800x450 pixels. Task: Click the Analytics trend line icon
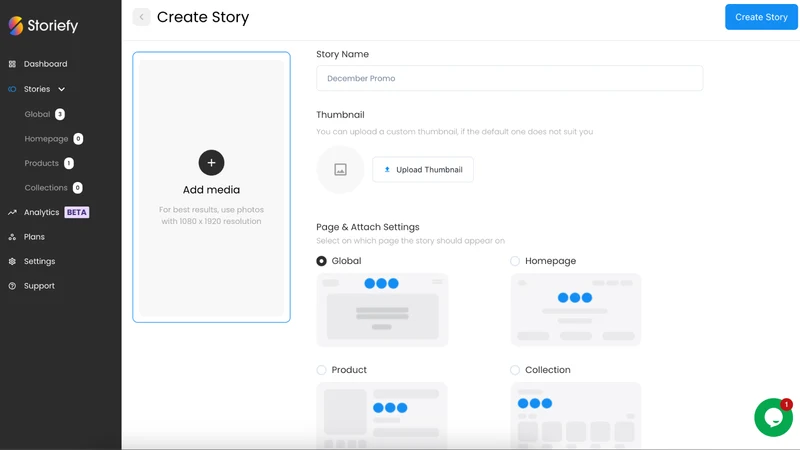12,212
